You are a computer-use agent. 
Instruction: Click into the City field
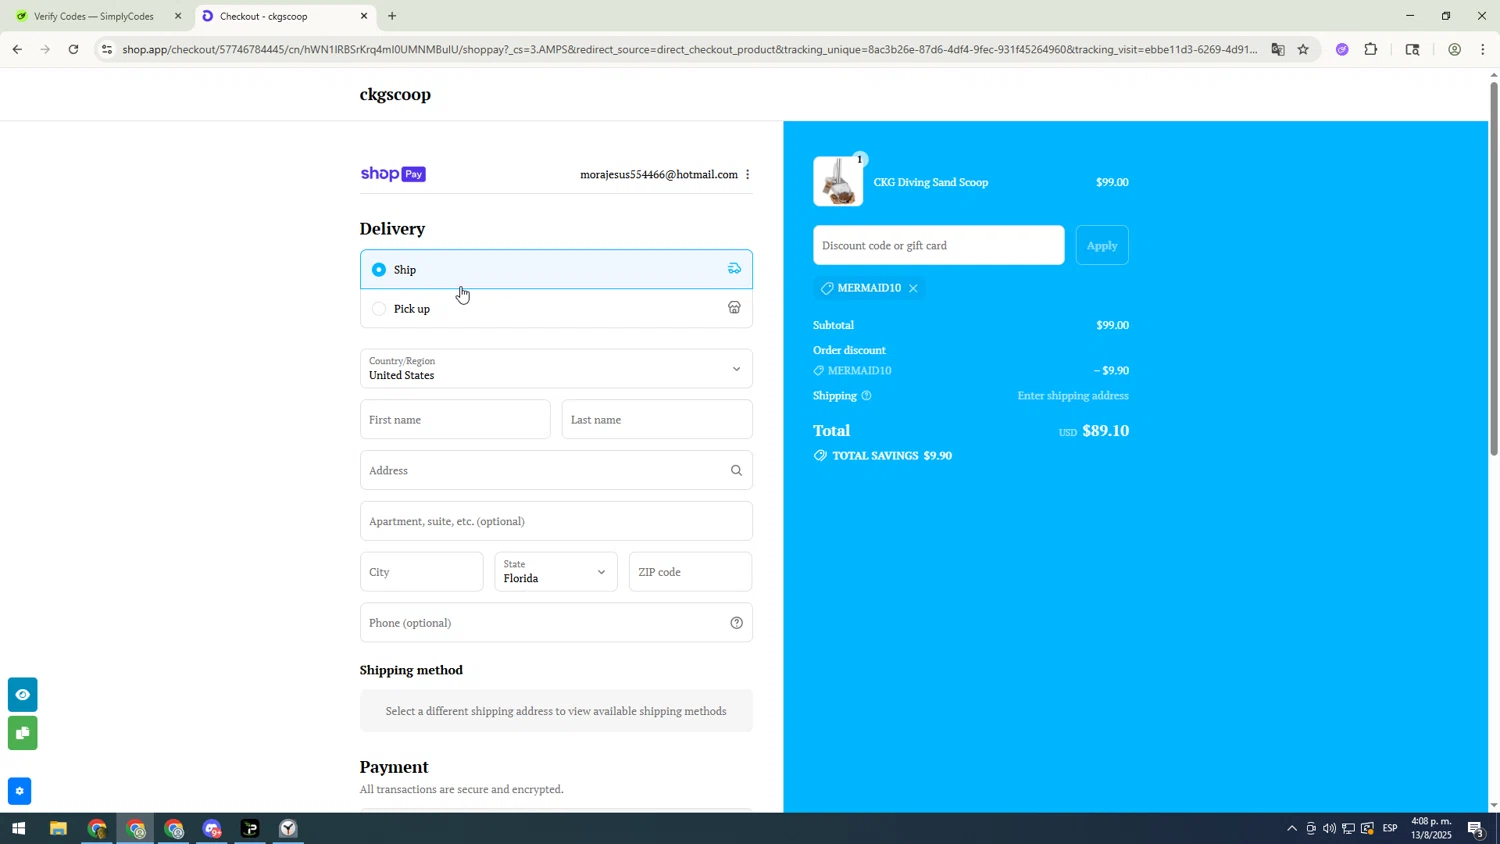[421, 572]
